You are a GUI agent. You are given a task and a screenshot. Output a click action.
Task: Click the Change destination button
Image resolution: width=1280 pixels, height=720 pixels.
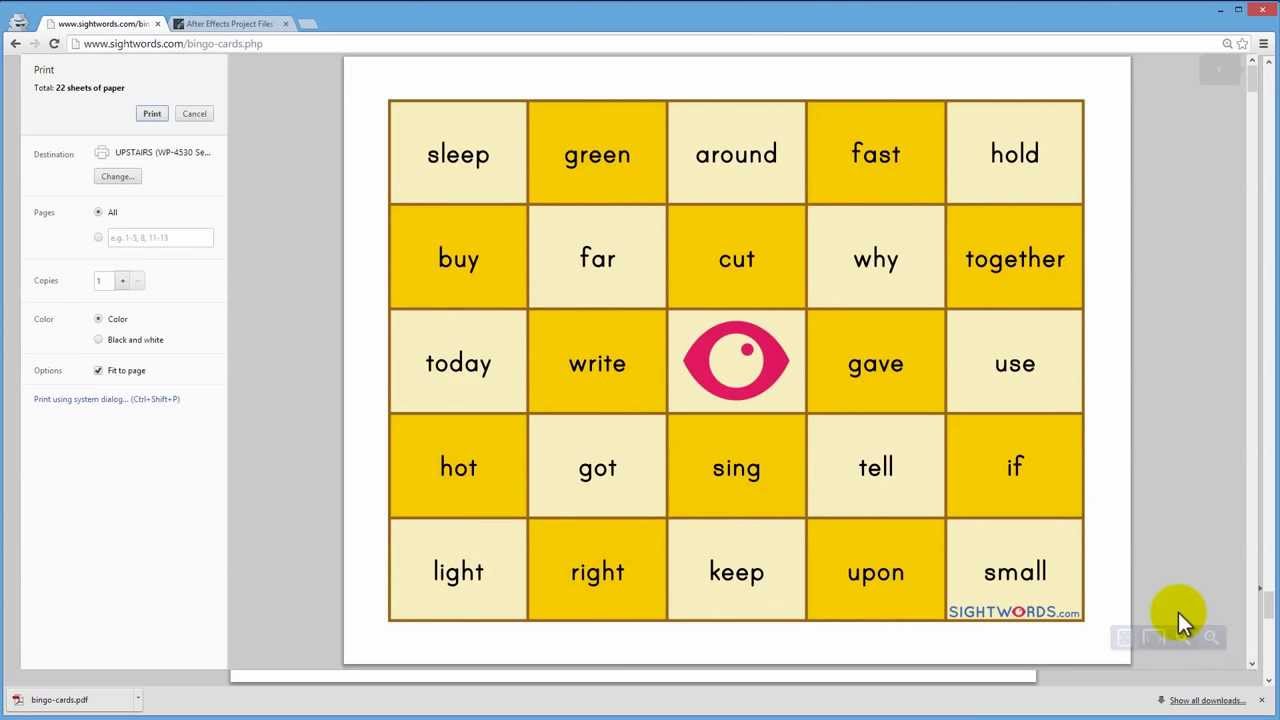[x=118, y=177]
